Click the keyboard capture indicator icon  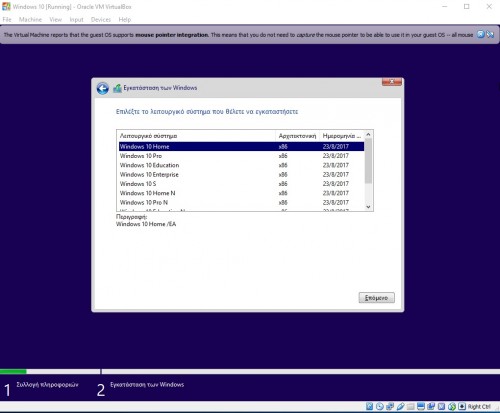(462, 406)
